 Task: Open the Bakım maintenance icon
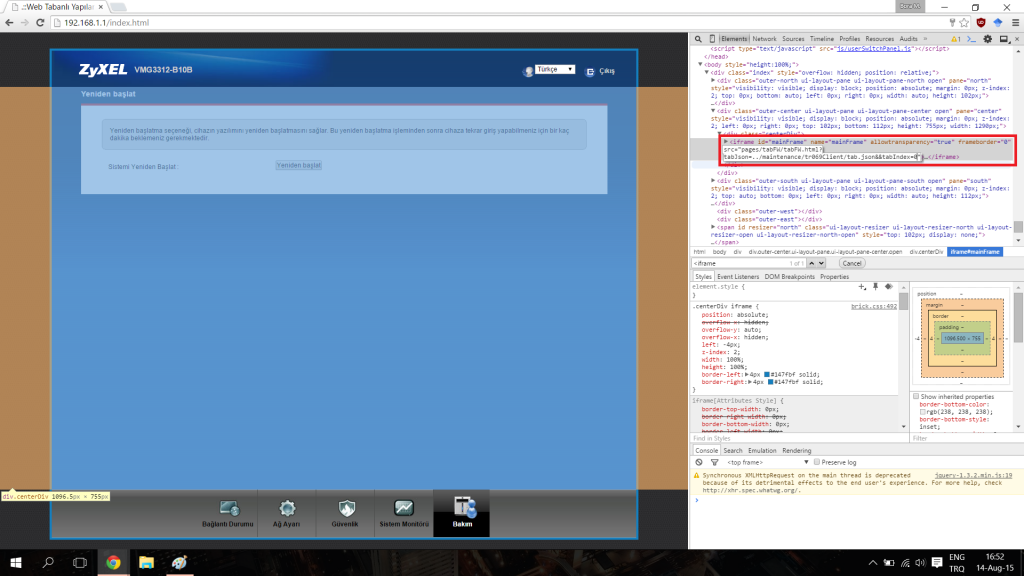tap(461, 511)
